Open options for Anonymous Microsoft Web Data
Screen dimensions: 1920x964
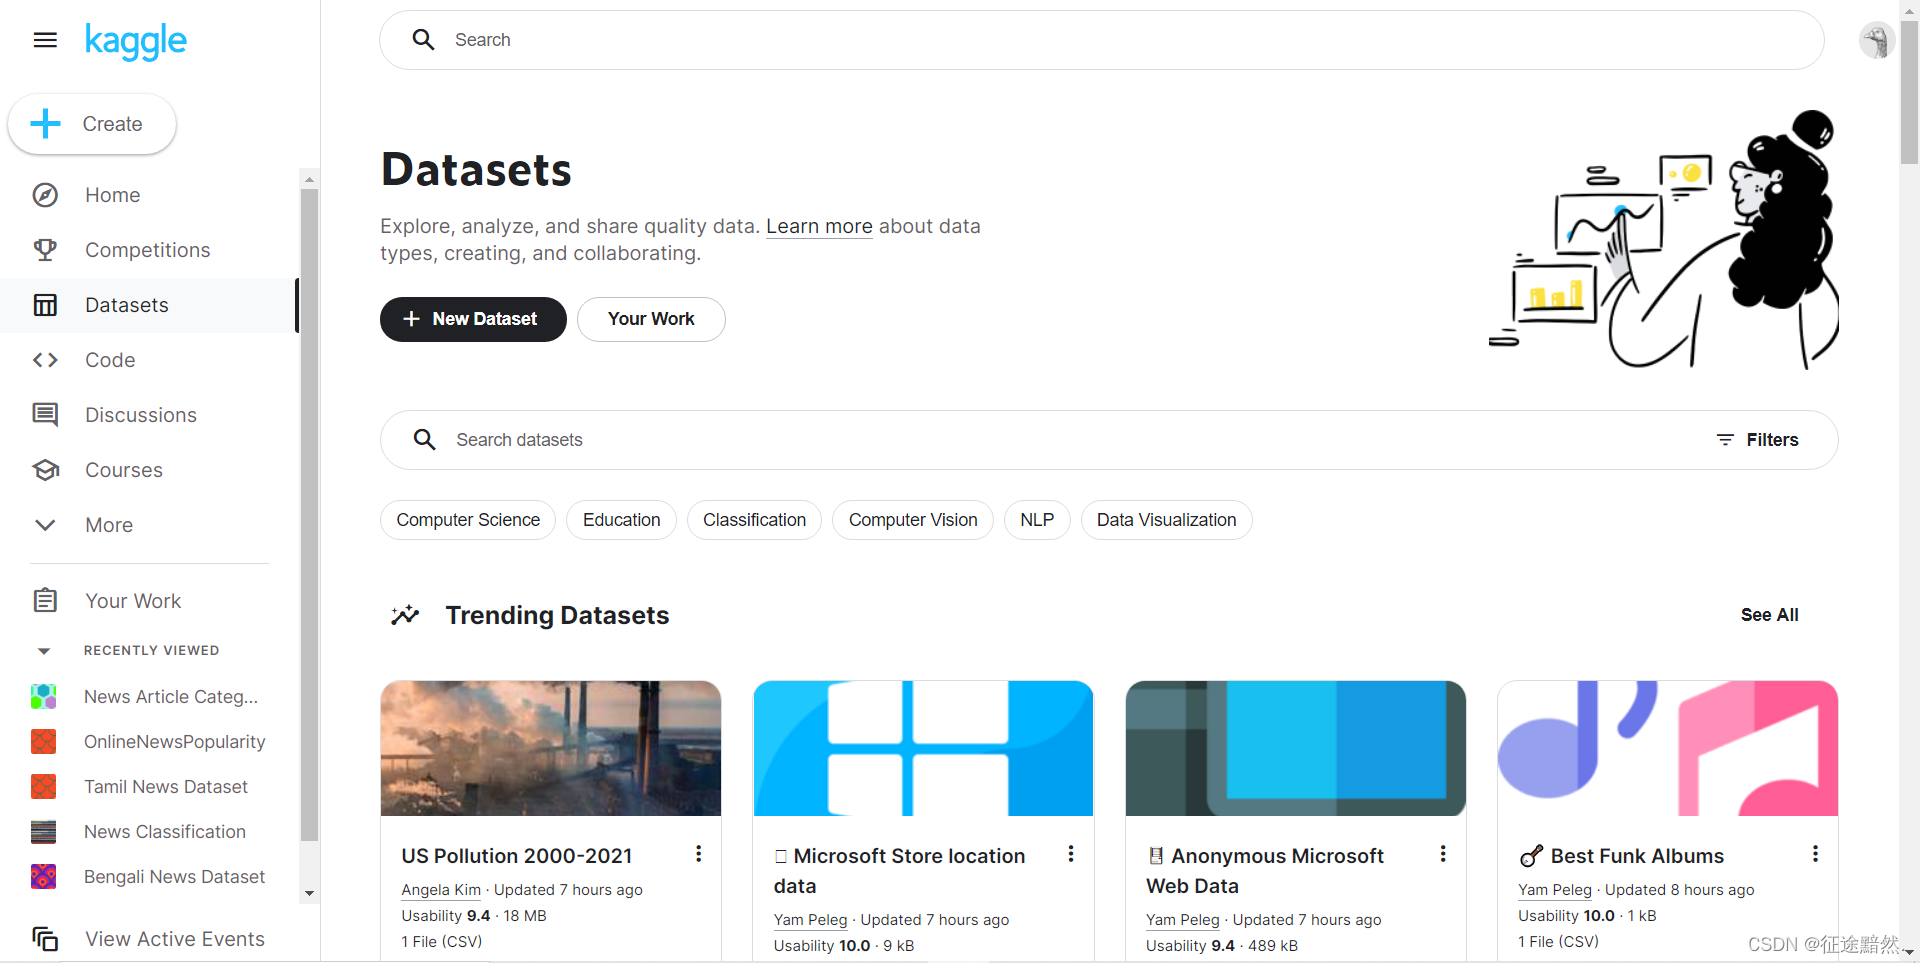point(1442,854)
